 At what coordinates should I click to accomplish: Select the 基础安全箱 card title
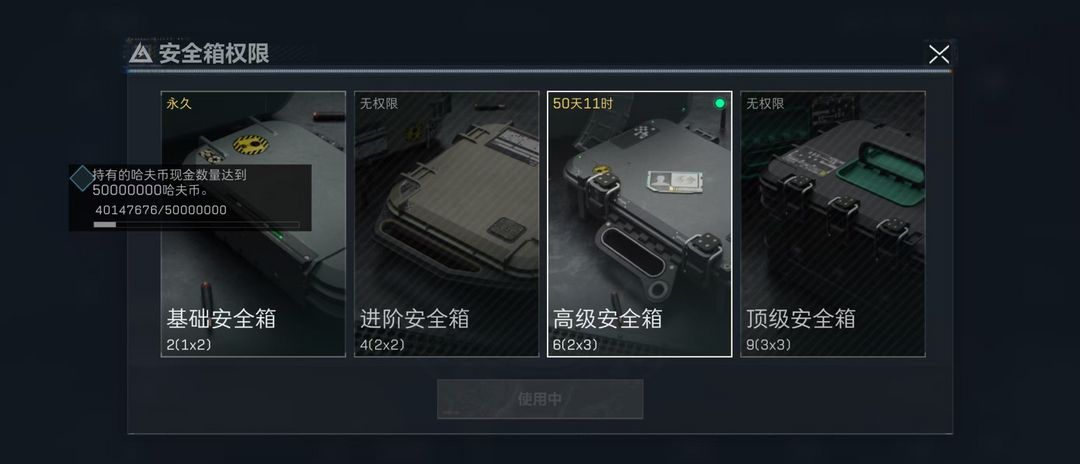221,319
